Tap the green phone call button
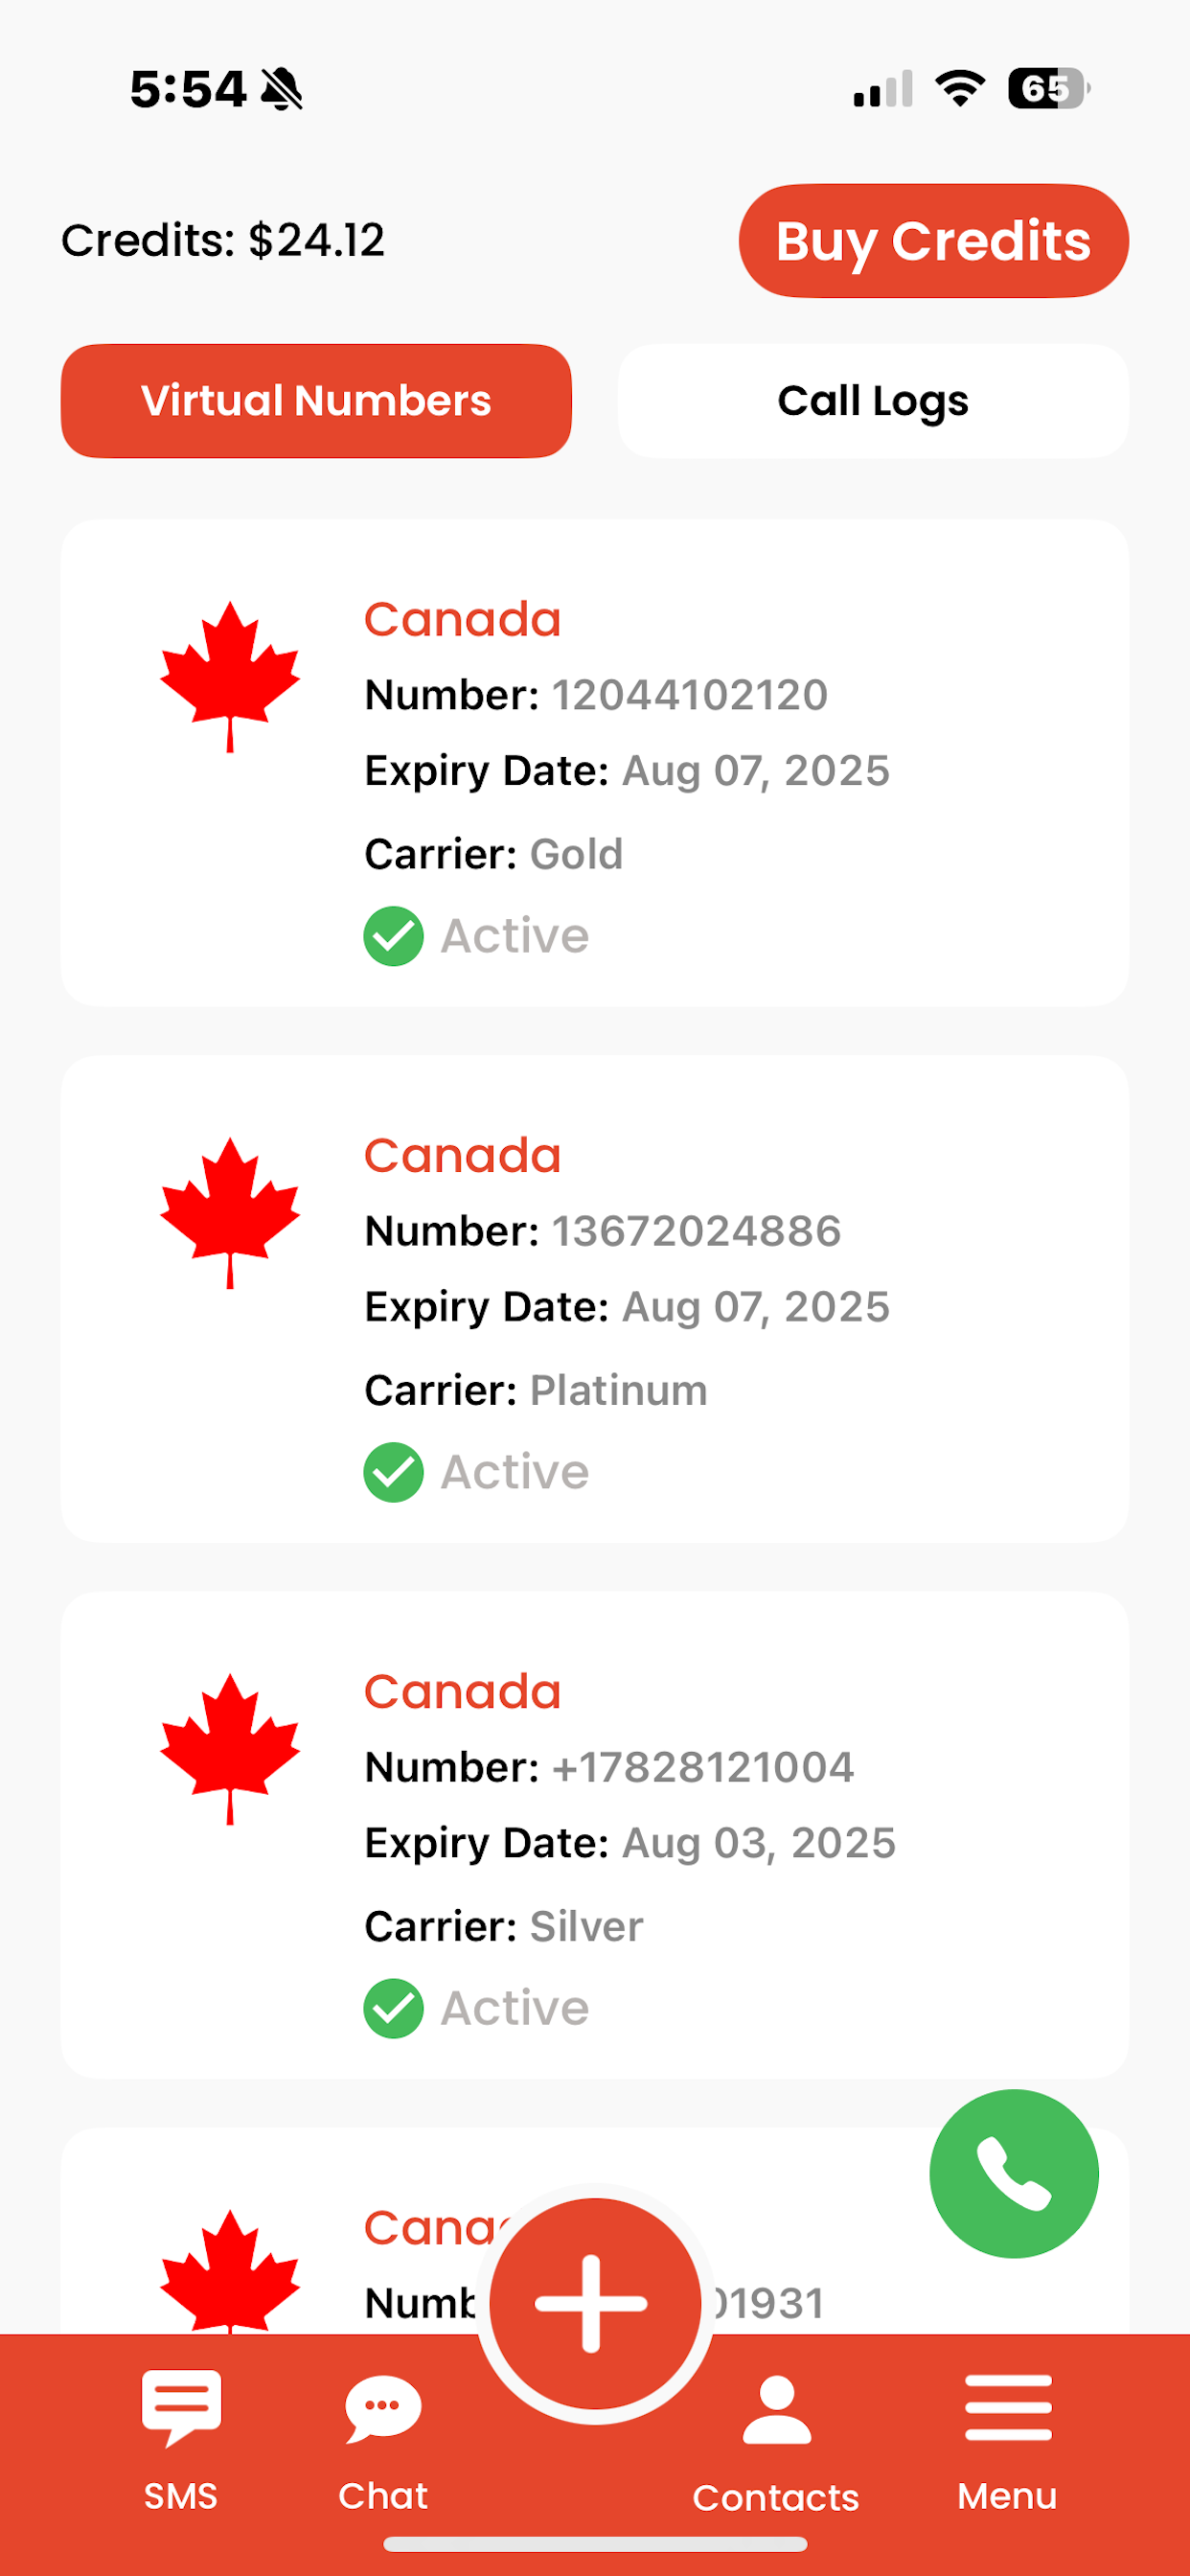The width and height of the screenshot is (1190, 2576). click(1014, 2173)
